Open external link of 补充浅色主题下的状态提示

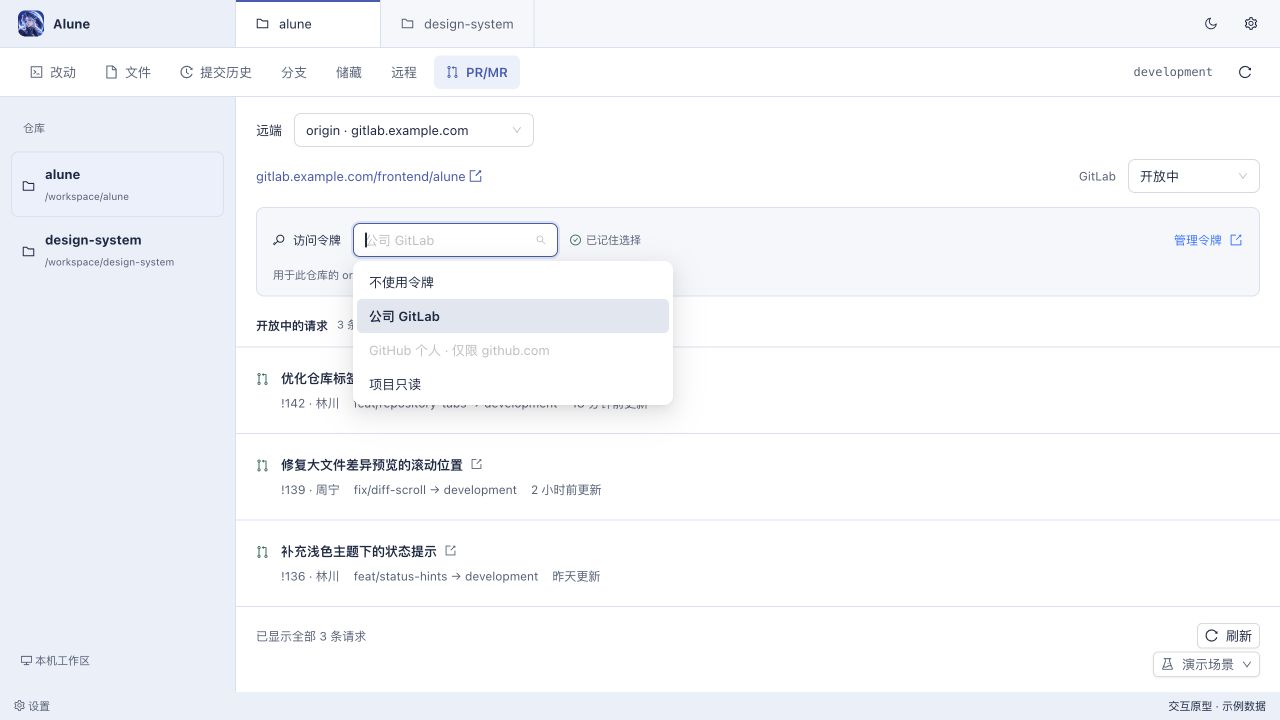pos(450,551)
